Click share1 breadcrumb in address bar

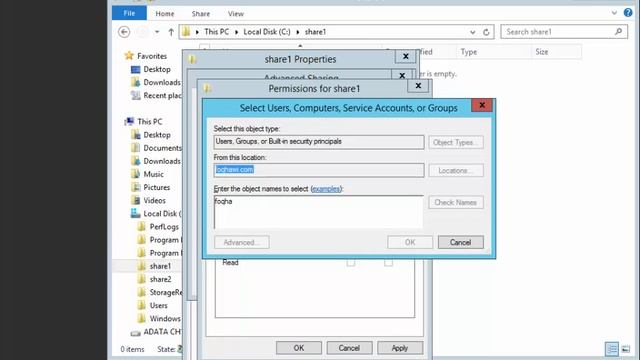click(316, 32)
